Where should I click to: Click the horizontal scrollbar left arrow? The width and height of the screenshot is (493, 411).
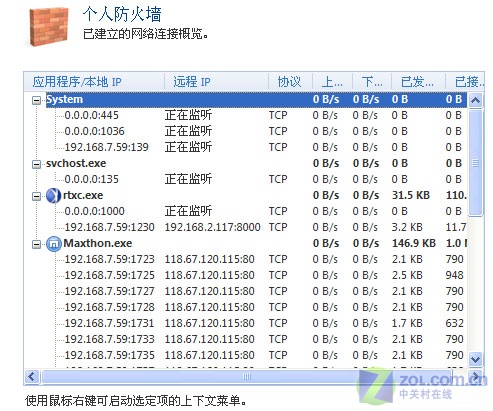(x=32, y=377)
